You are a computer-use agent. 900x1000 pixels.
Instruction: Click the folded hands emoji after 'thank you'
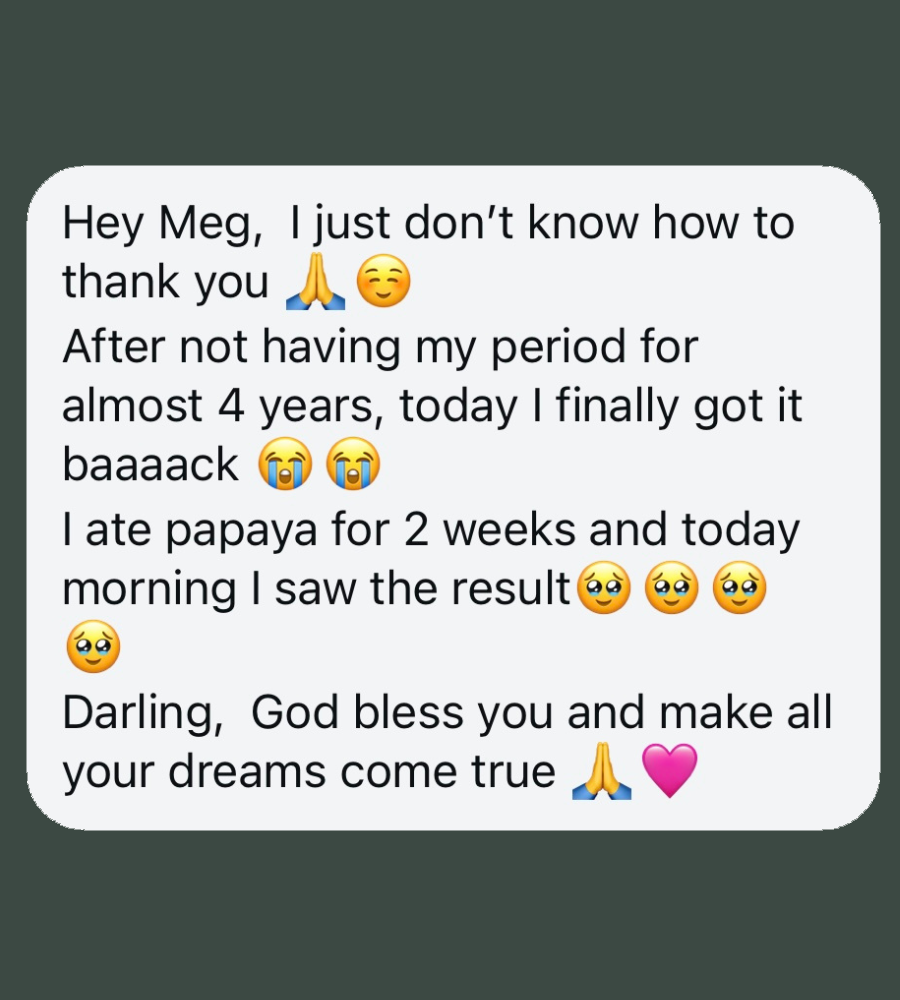(x=315, y=281)
